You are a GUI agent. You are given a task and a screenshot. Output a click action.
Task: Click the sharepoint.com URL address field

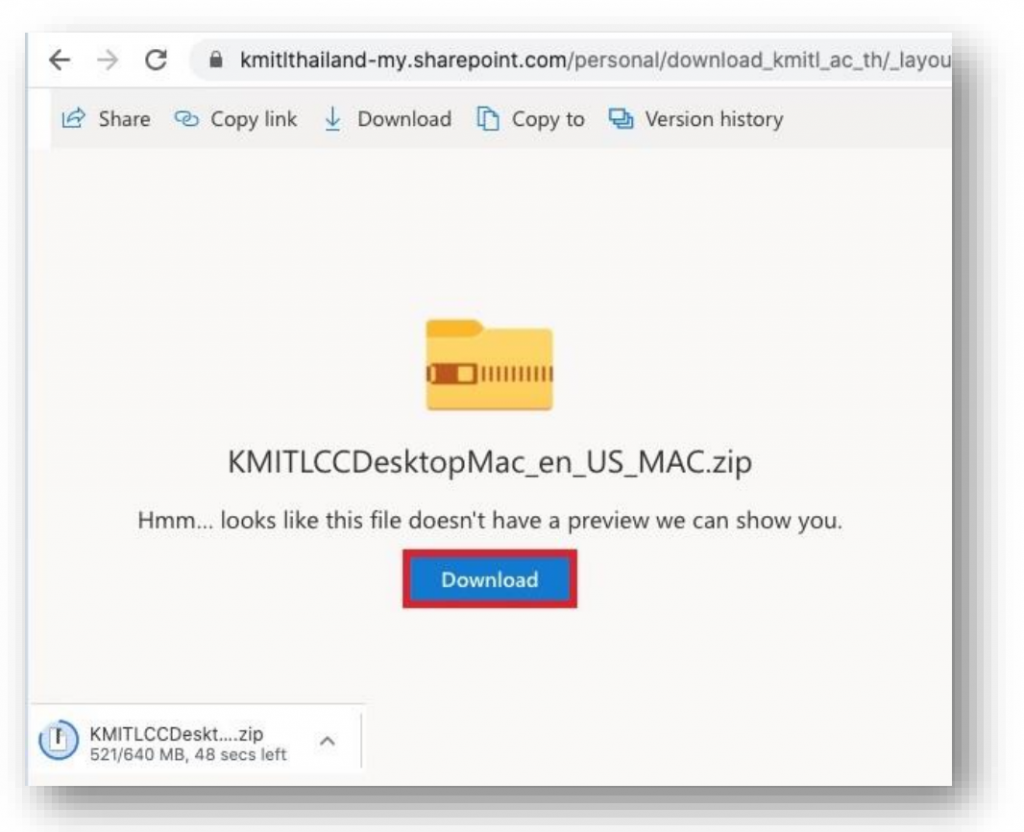(x=590, y=60)
